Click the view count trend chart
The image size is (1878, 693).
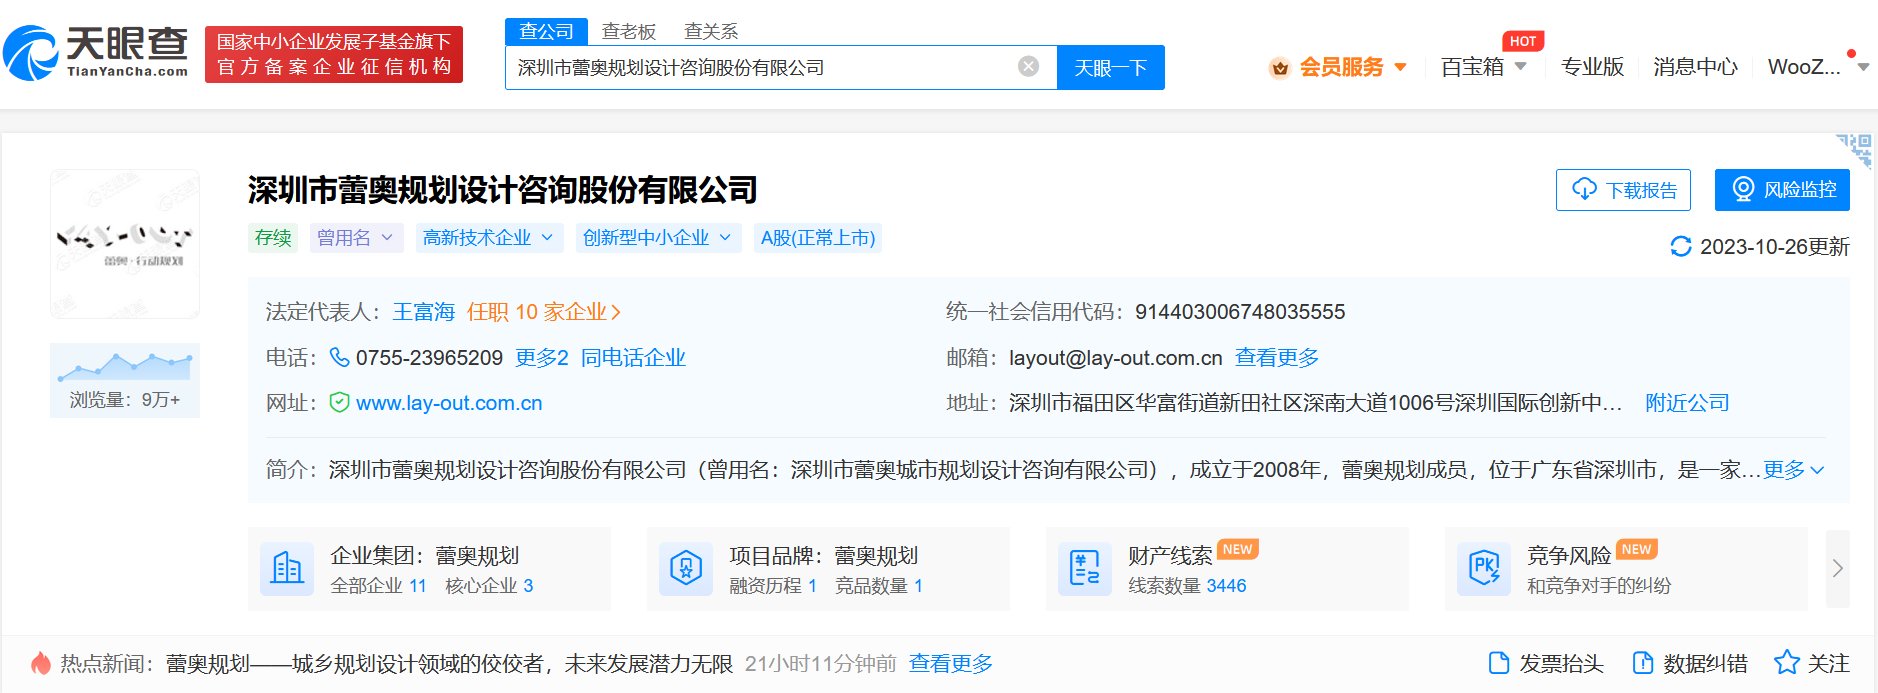coord(125,365)
